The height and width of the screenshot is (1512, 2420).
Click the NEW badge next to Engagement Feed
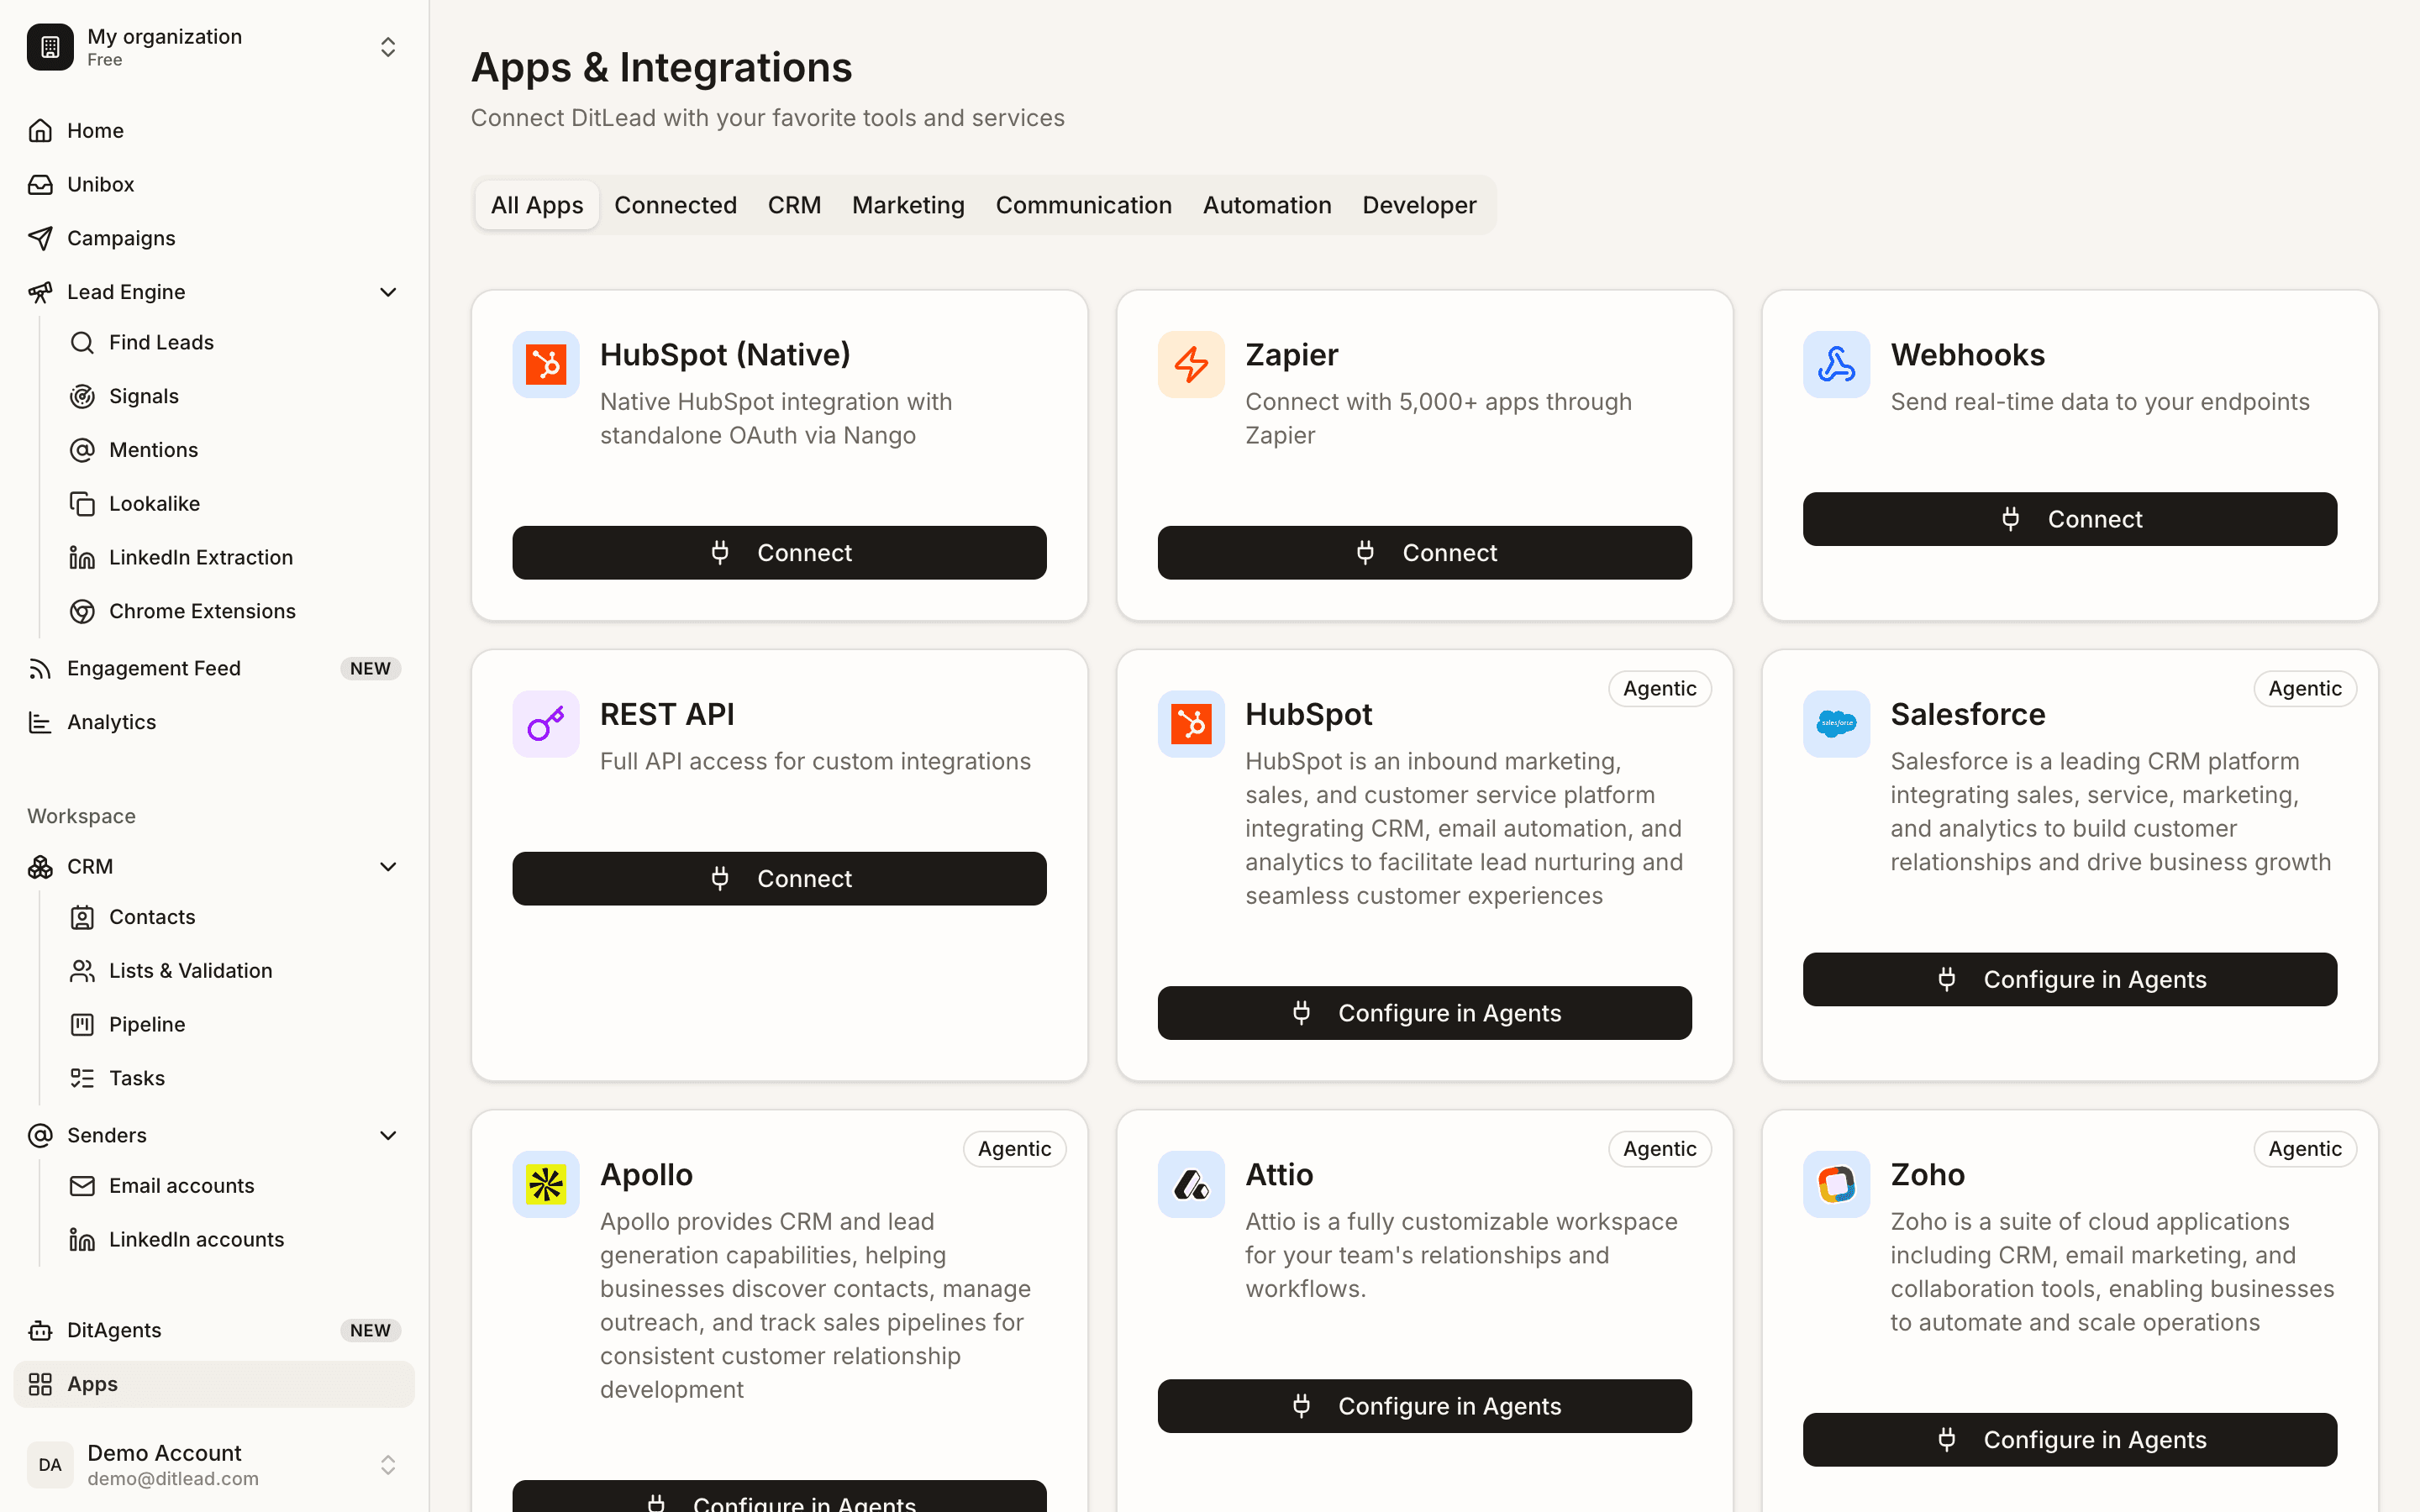click(x=370, y=669)
